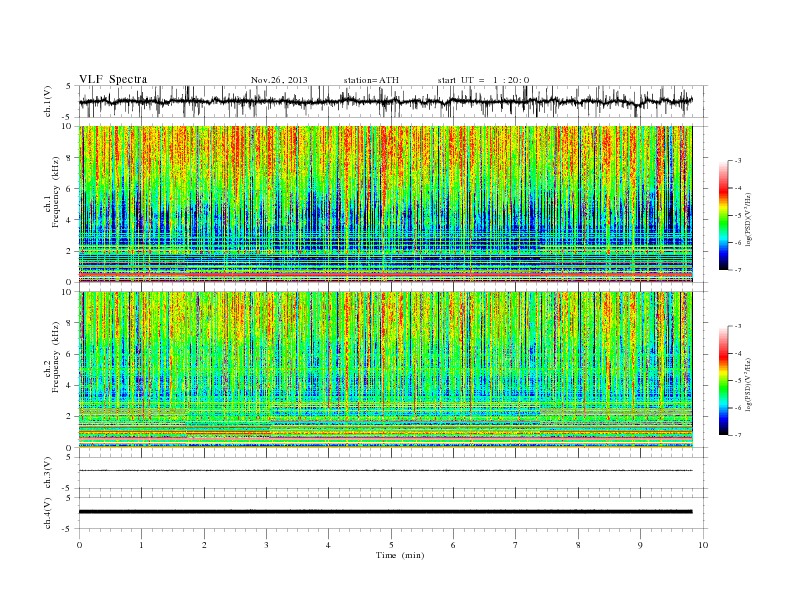Click the time axis tick label '10'

[x=703, y=545]
